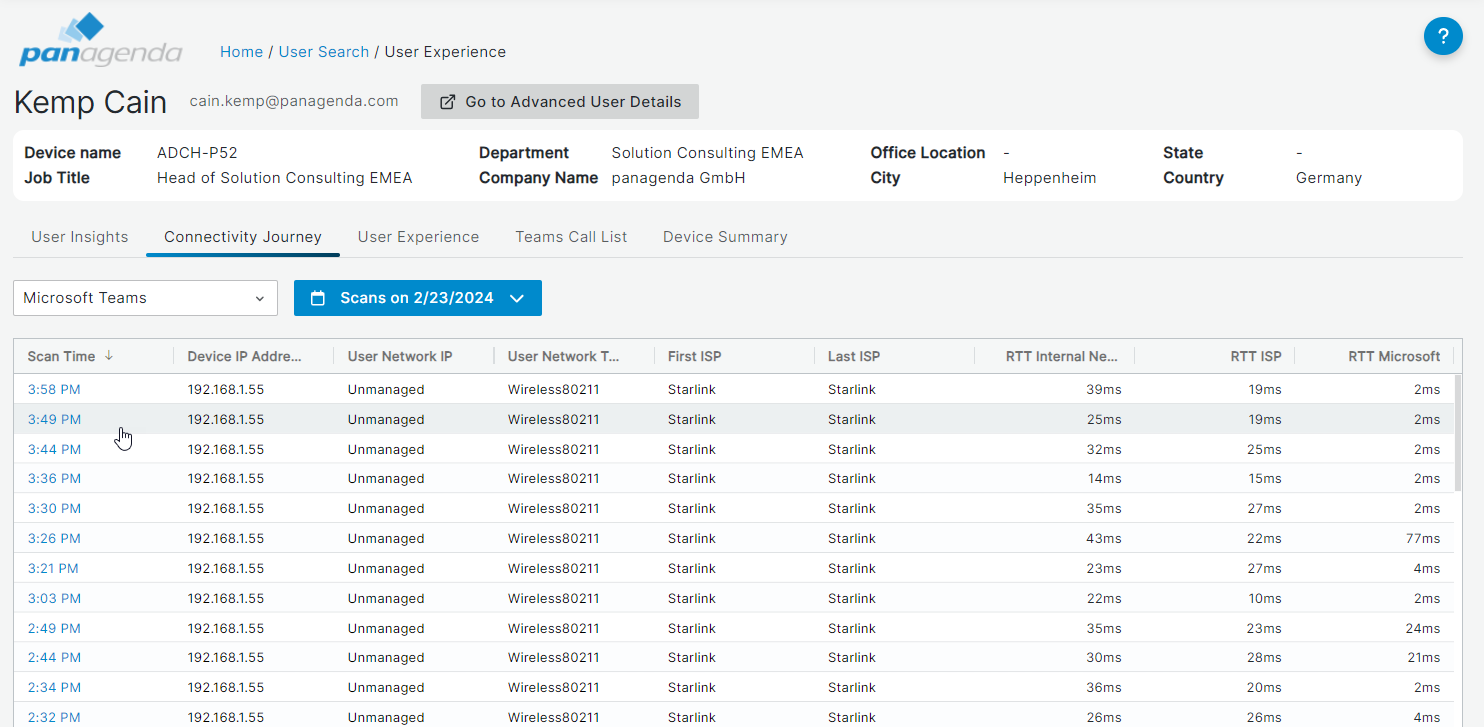Click the panagenda logo
The width and height of the screenshot is (1484, 727).
click(x=100, y=40)
